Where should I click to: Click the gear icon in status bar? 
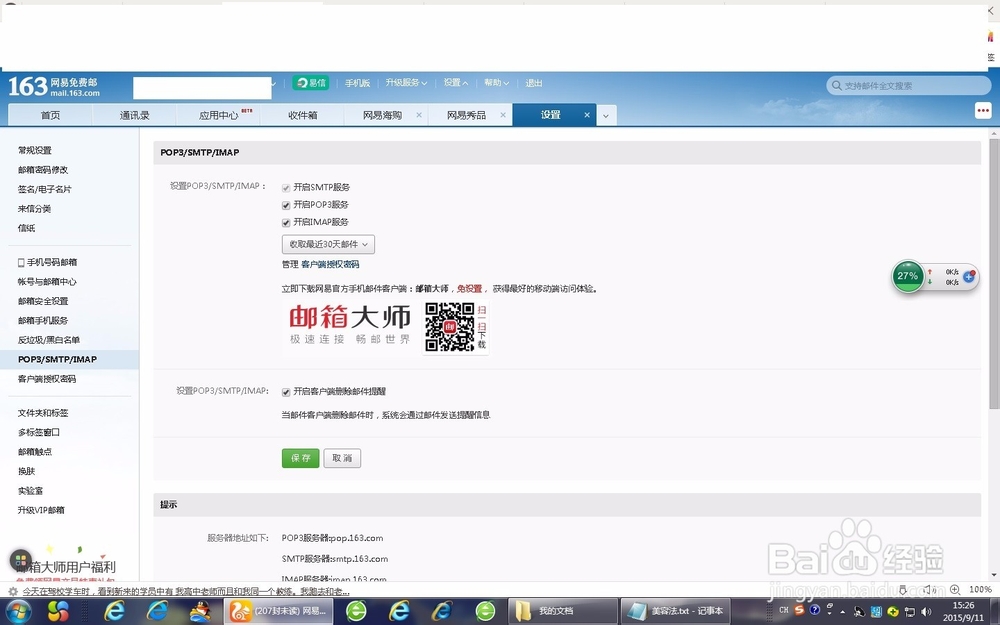pyautogui.click(x=13, y=591)
